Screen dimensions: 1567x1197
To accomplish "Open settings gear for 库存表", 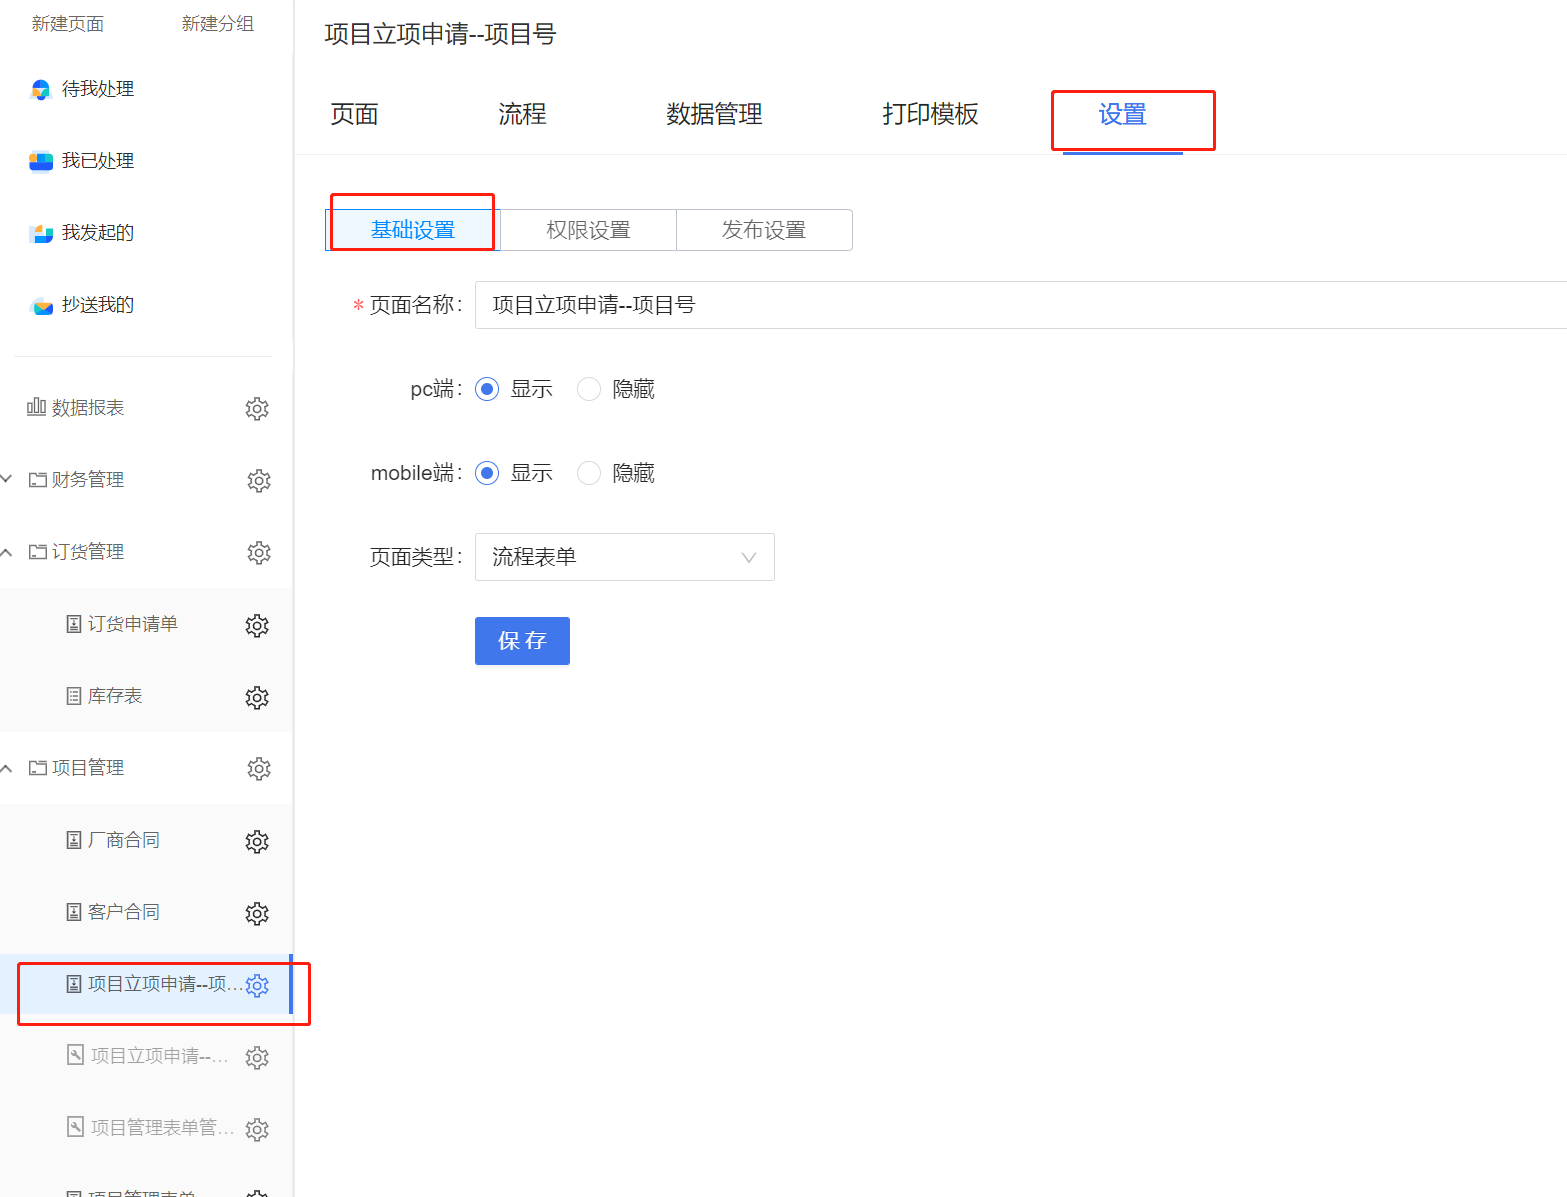I will [x=257, y=697].
